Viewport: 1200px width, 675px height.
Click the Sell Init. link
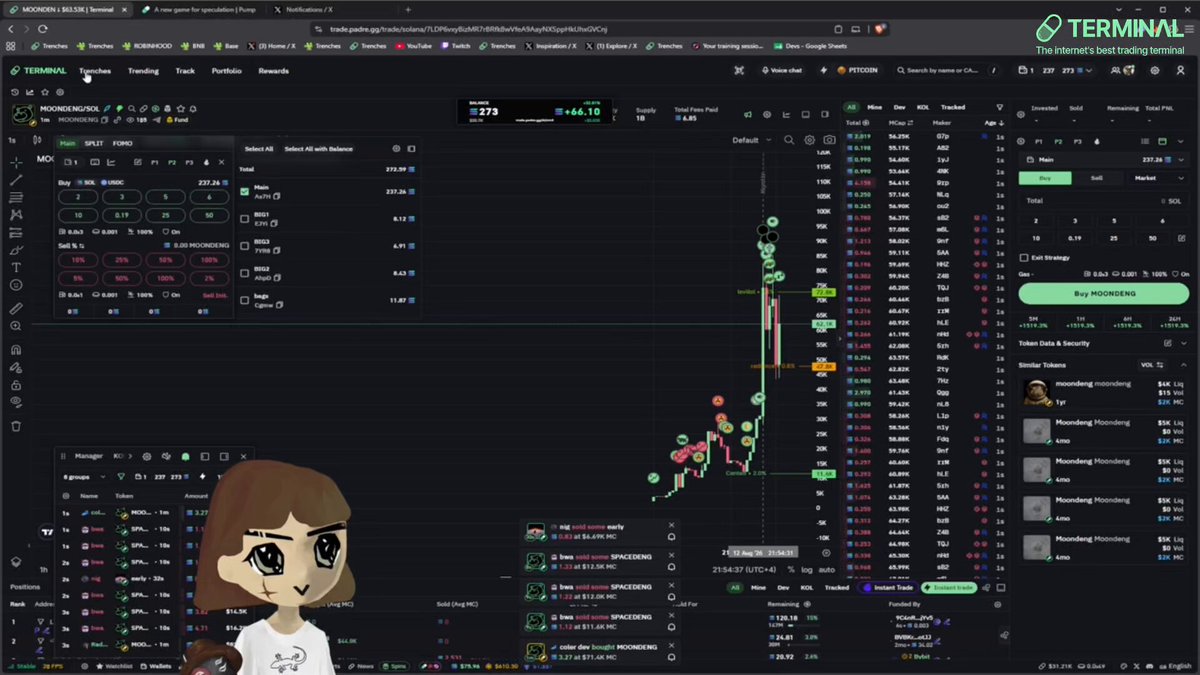click(x=215, y=295)
